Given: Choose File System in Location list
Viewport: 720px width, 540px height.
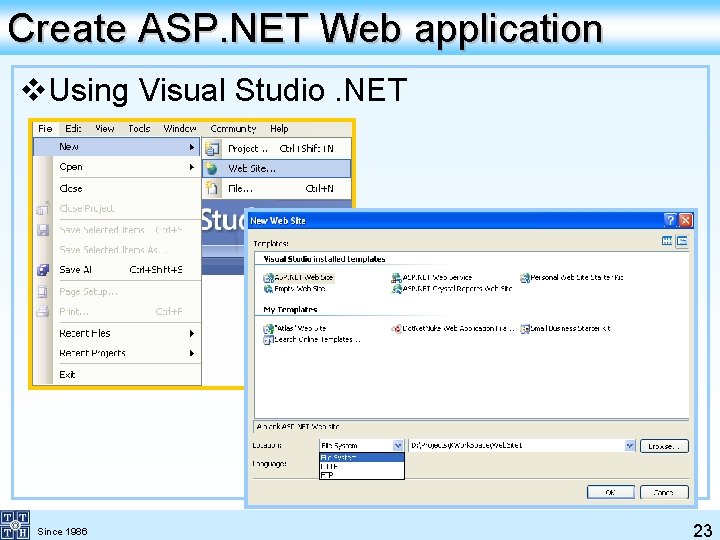Looking at the screenshot, I should click(361, 457).
